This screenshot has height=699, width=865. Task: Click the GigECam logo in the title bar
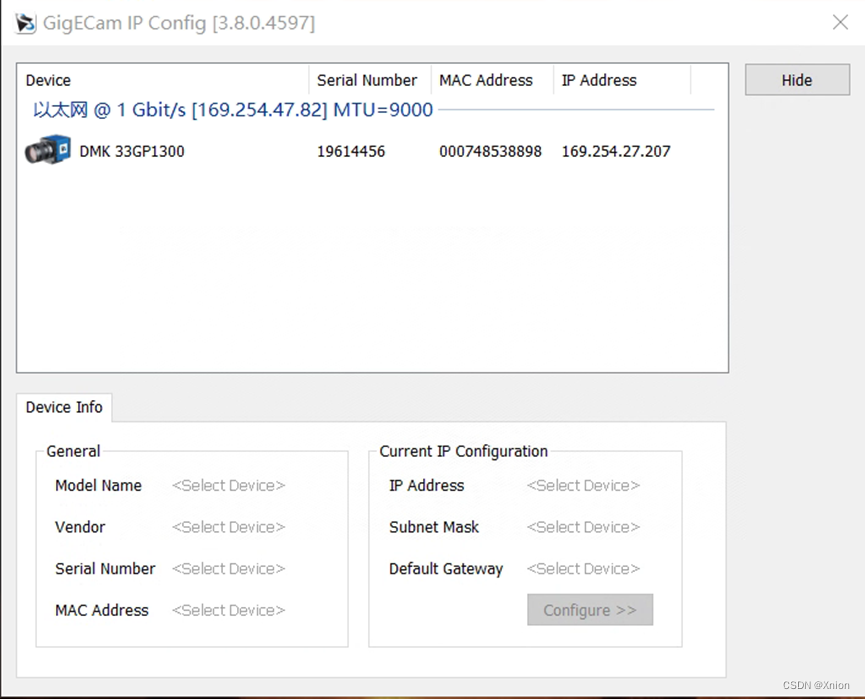point(24,22)
